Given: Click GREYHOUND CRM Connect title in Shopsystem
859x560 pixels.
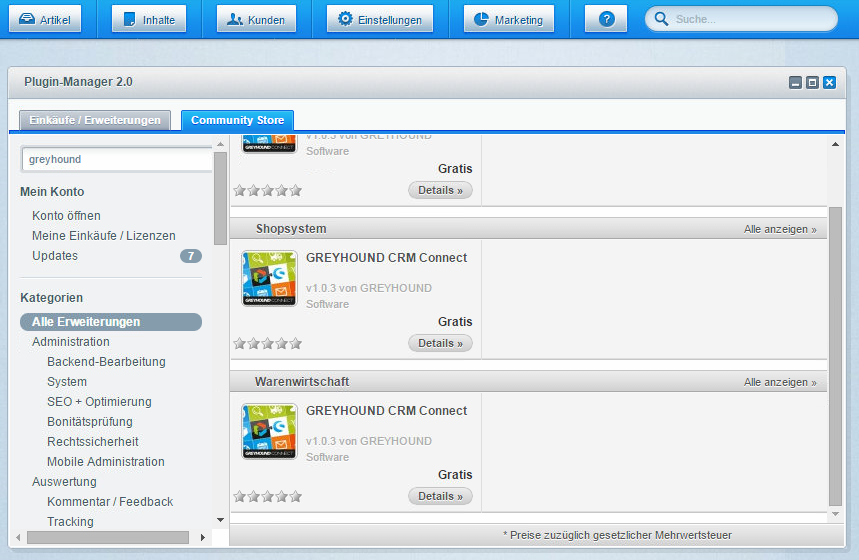Looking at the screenshot, I should (386, 258).
